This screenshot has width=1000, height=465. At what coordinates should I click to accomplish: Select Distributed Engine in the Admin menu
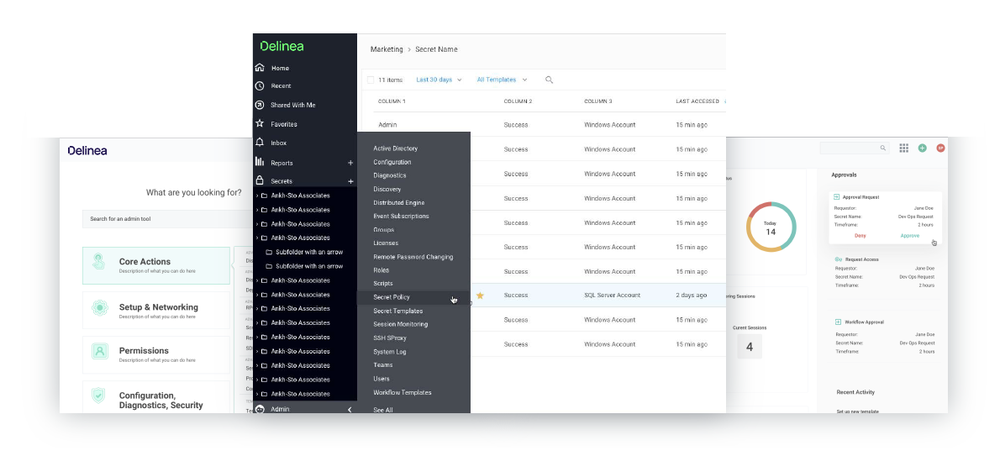(398, 202)
